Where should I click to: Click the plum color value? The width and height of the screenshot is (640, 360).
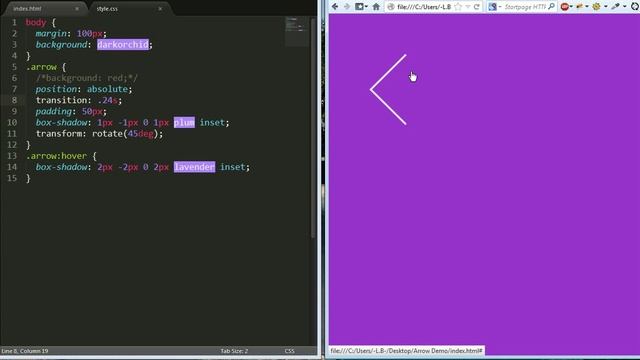click(184, 122)
